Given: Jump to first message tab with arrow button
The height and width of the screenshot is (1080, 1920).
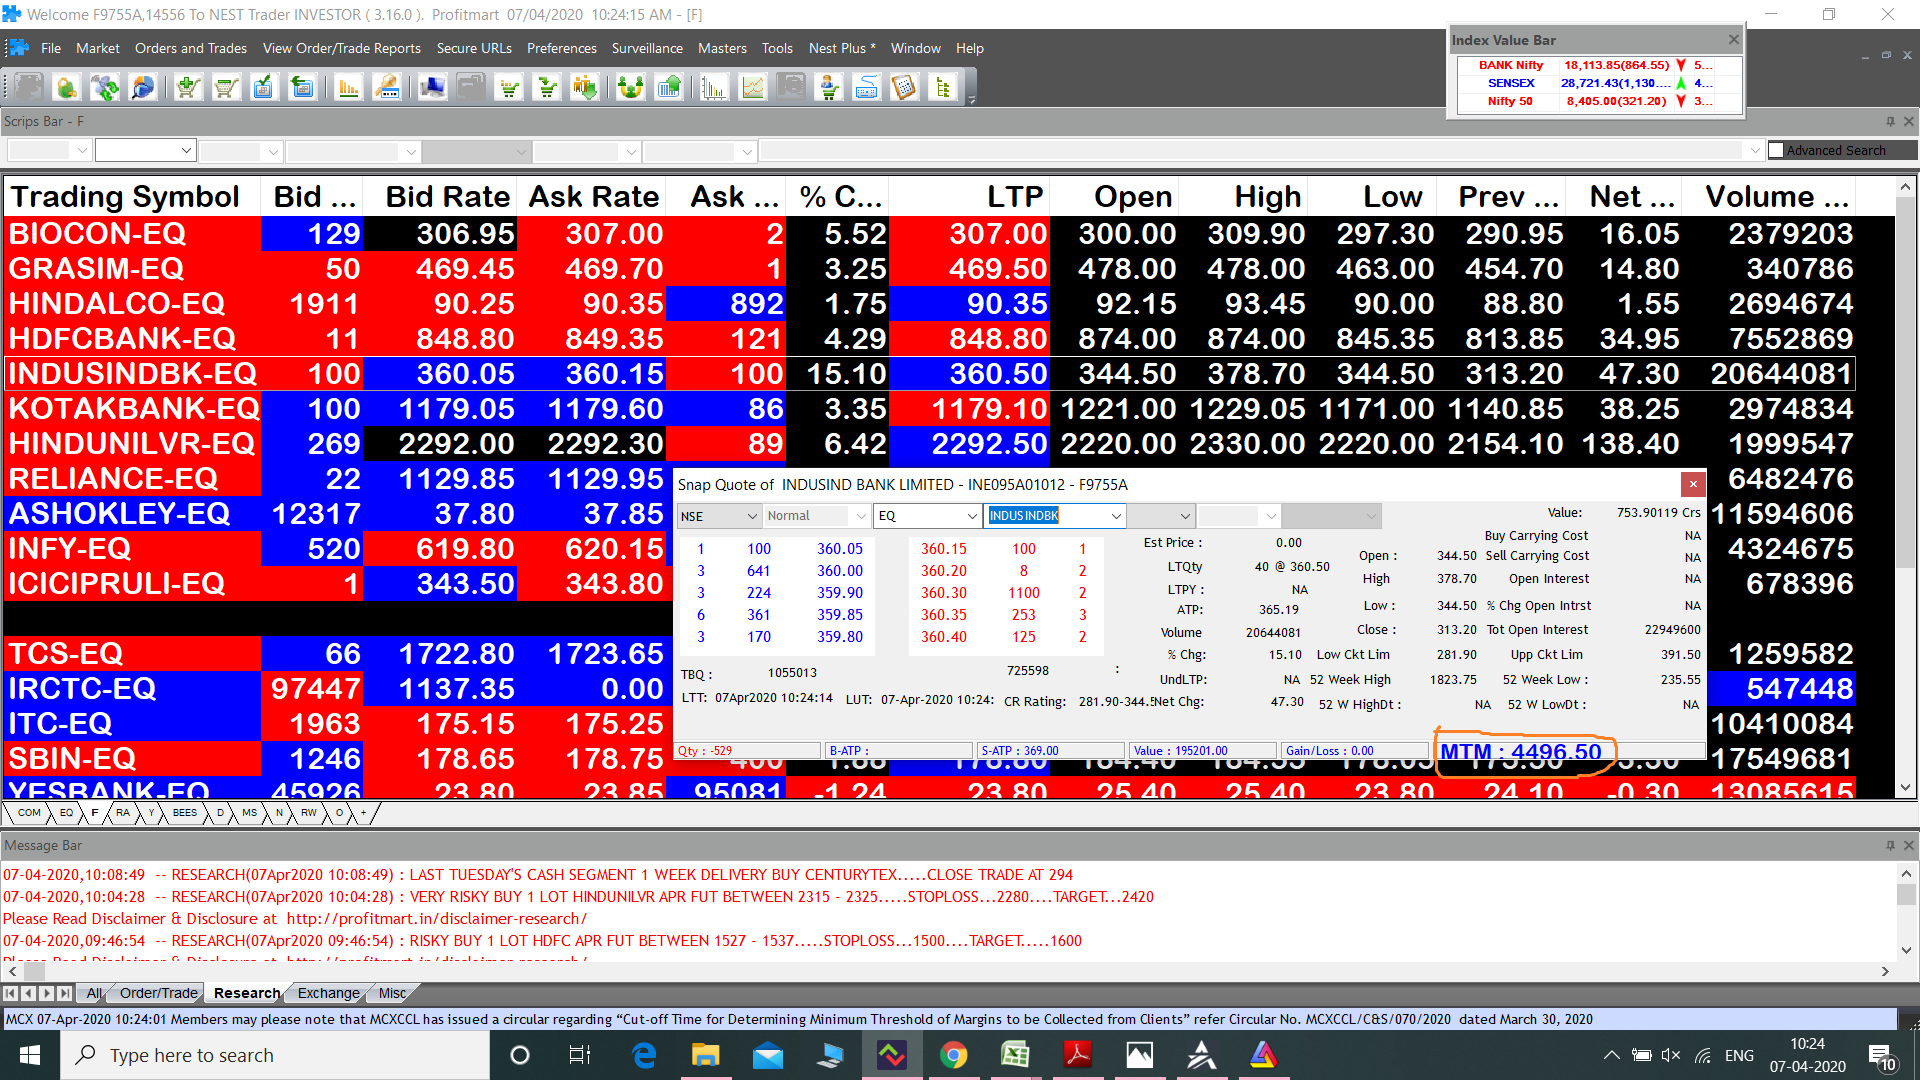Looking at the screenshot, I should (x=10, y=993).
